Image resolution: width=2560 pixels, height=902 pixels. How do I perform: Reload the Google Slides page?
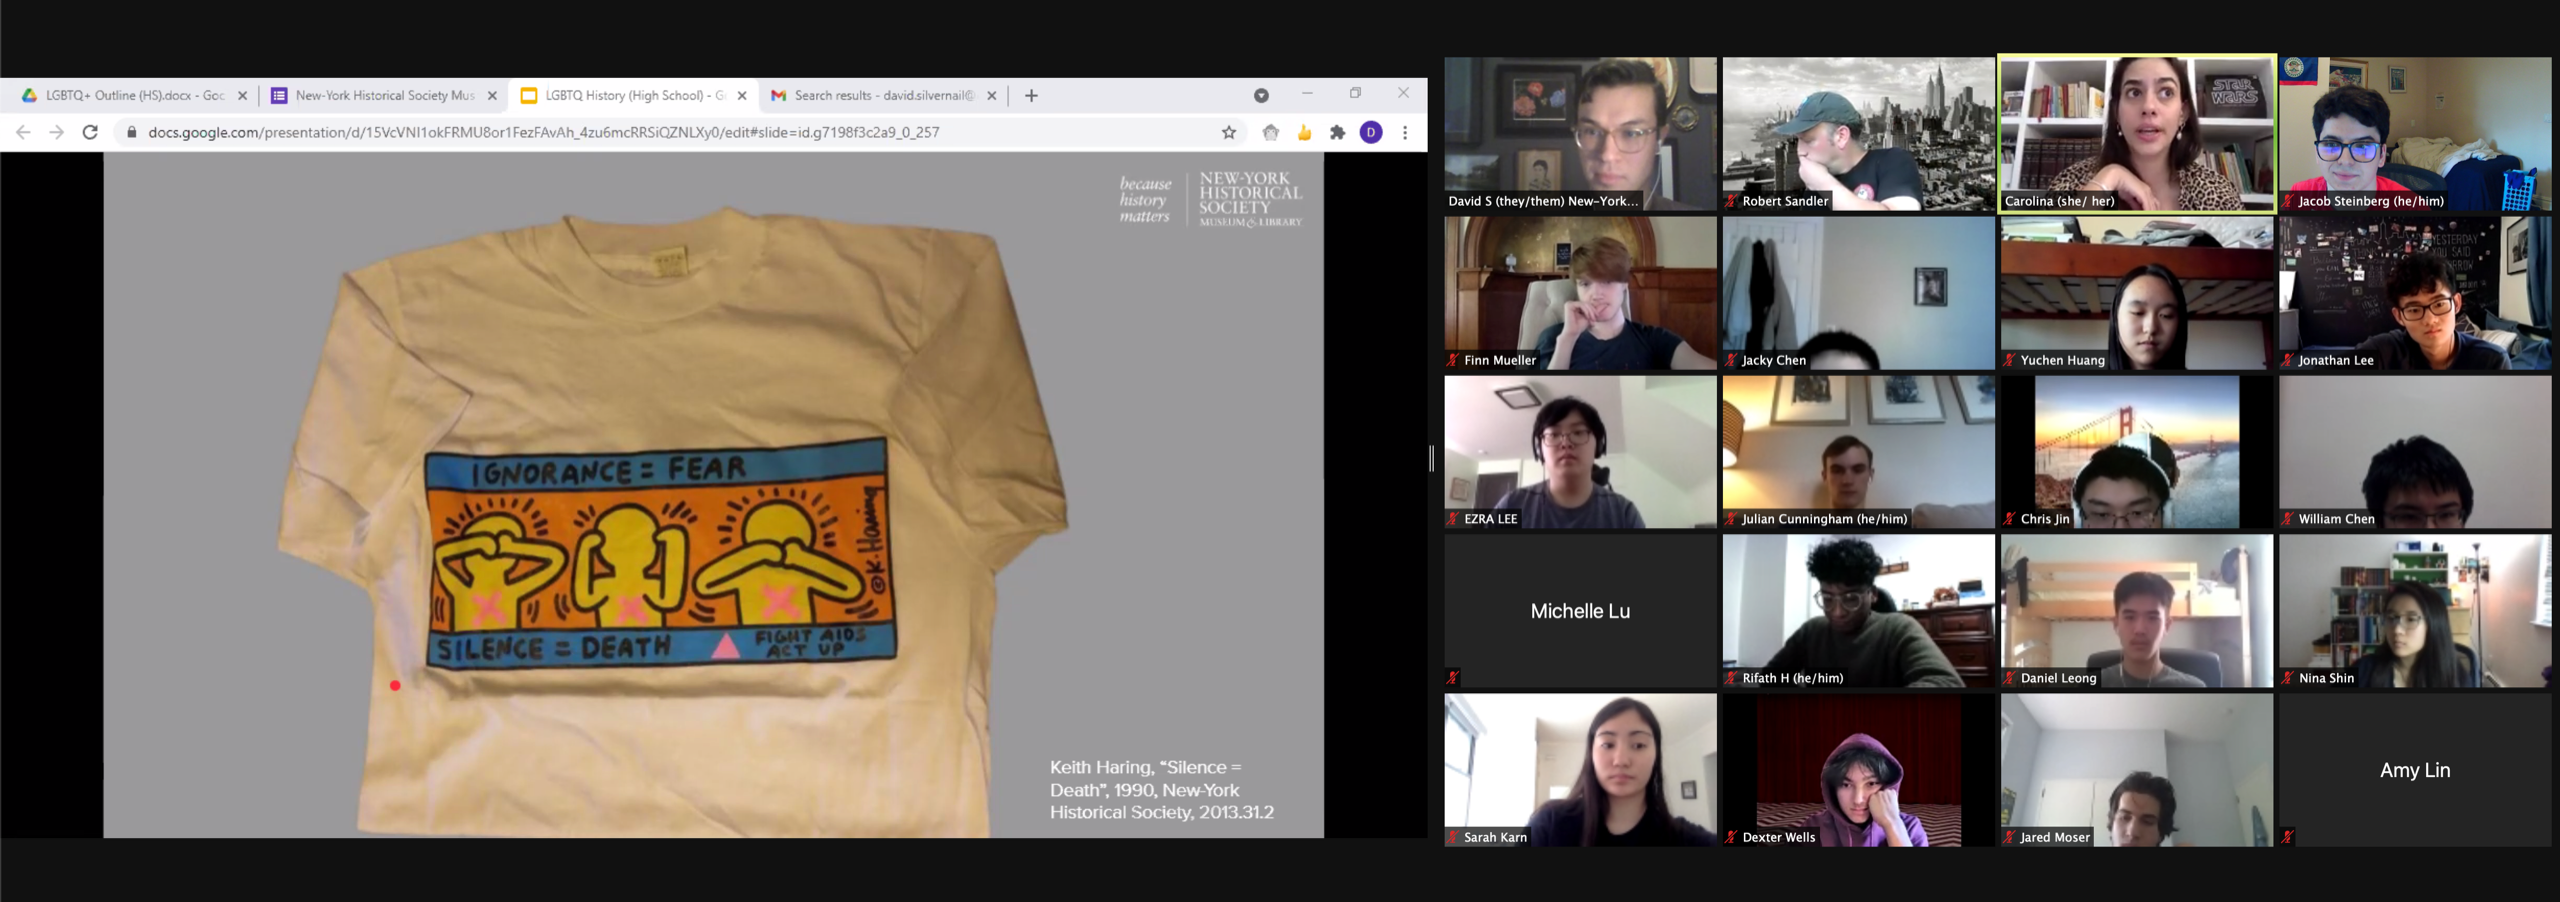pos(90,132)
